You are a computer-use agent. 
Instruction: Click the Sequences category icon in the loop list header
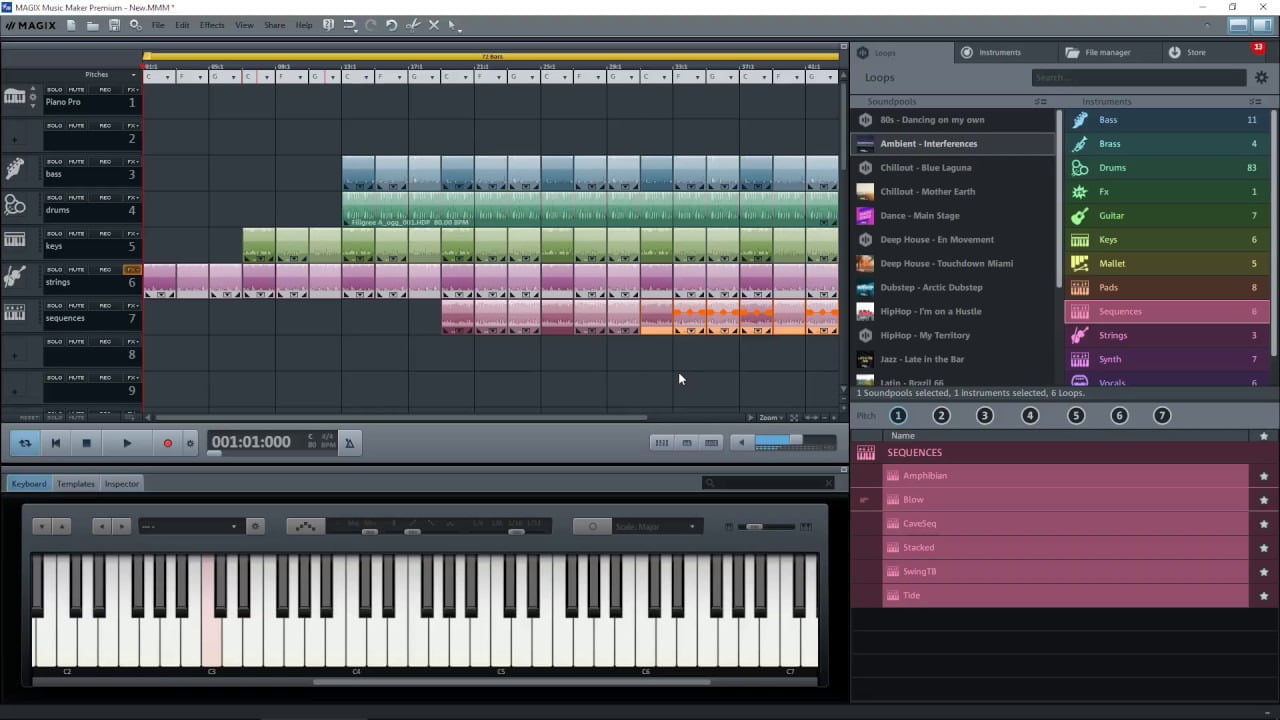pyautogui.click(x=866, y=452)
